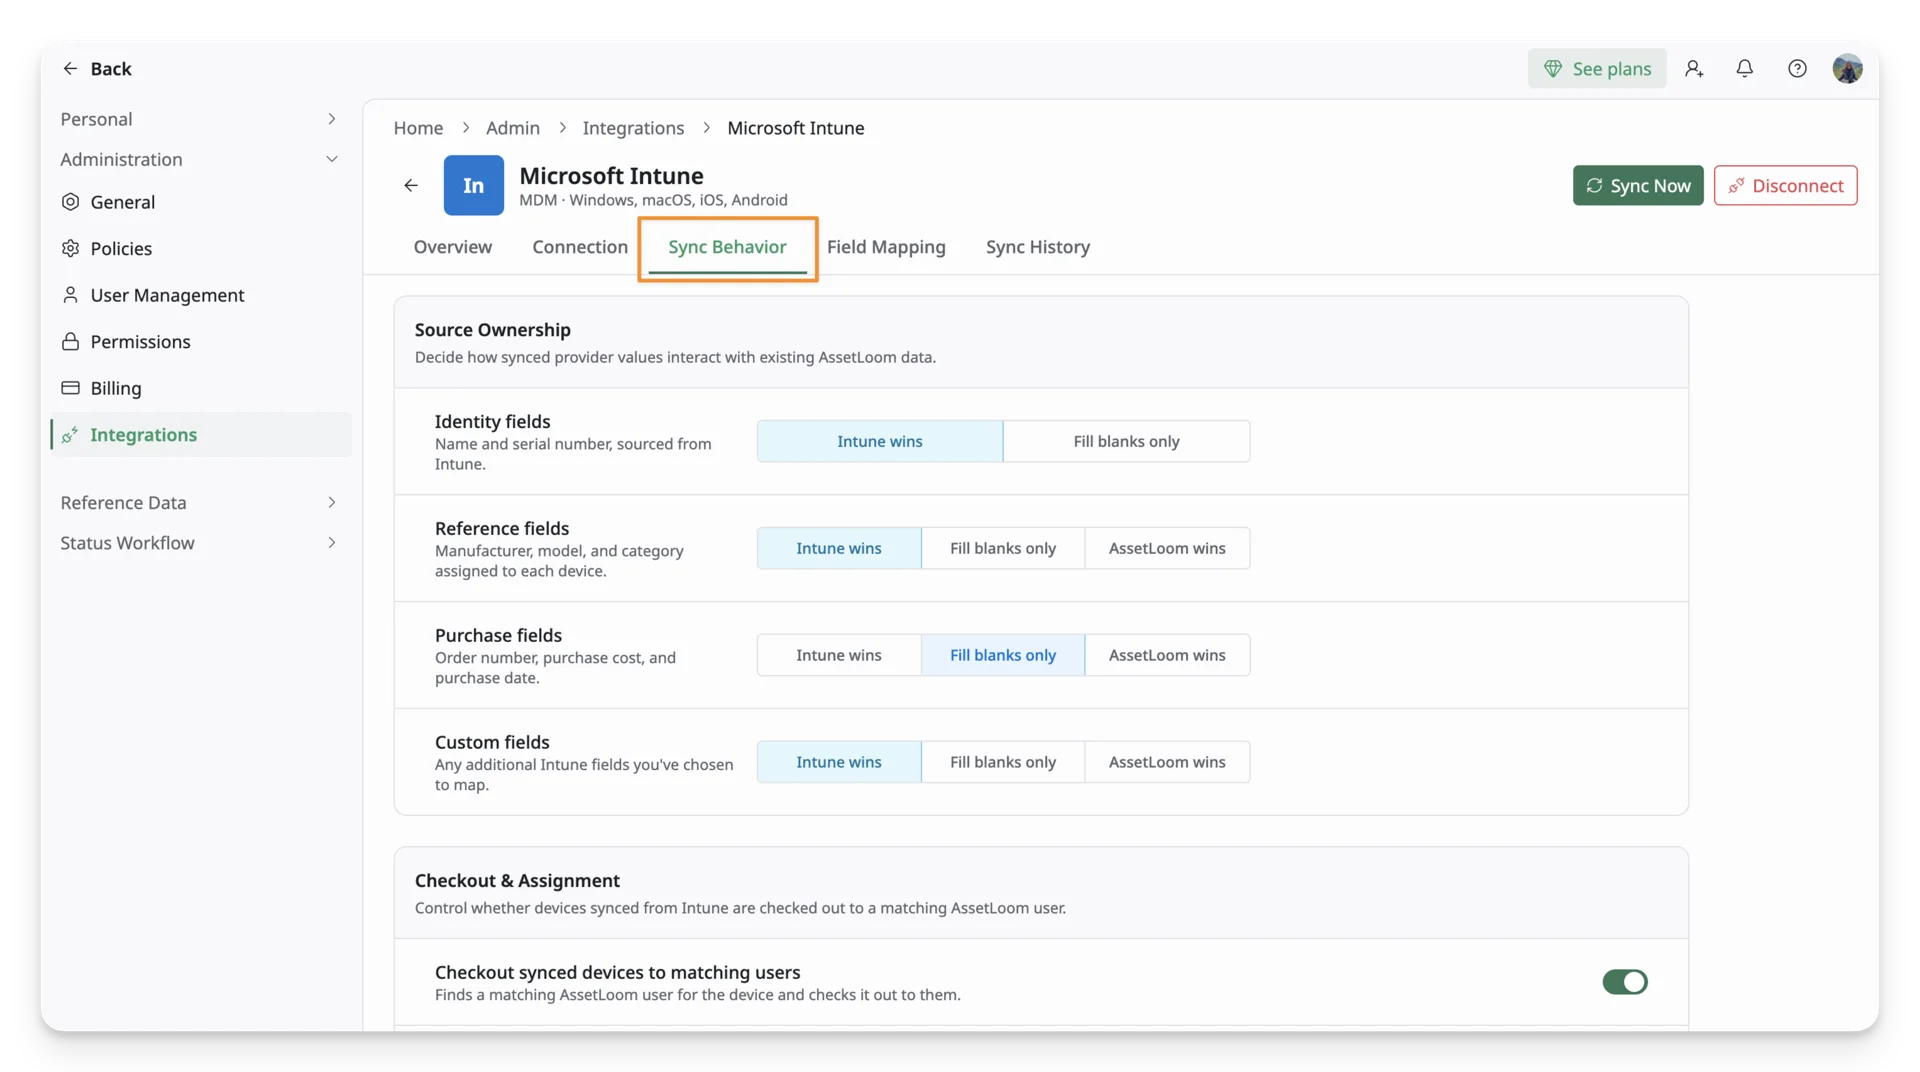
Task: Set Custom fields to AssetLoom wins
Action: tap(1167, 762)
